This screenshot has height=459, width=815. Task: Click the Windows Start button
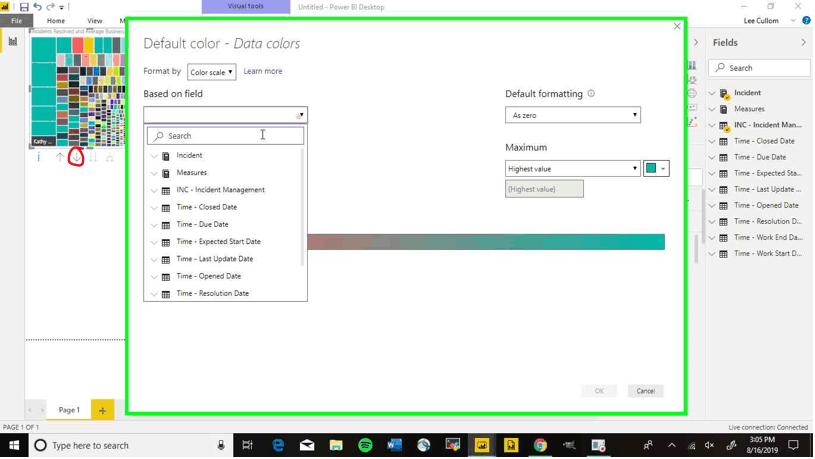(x=14, y=445)
